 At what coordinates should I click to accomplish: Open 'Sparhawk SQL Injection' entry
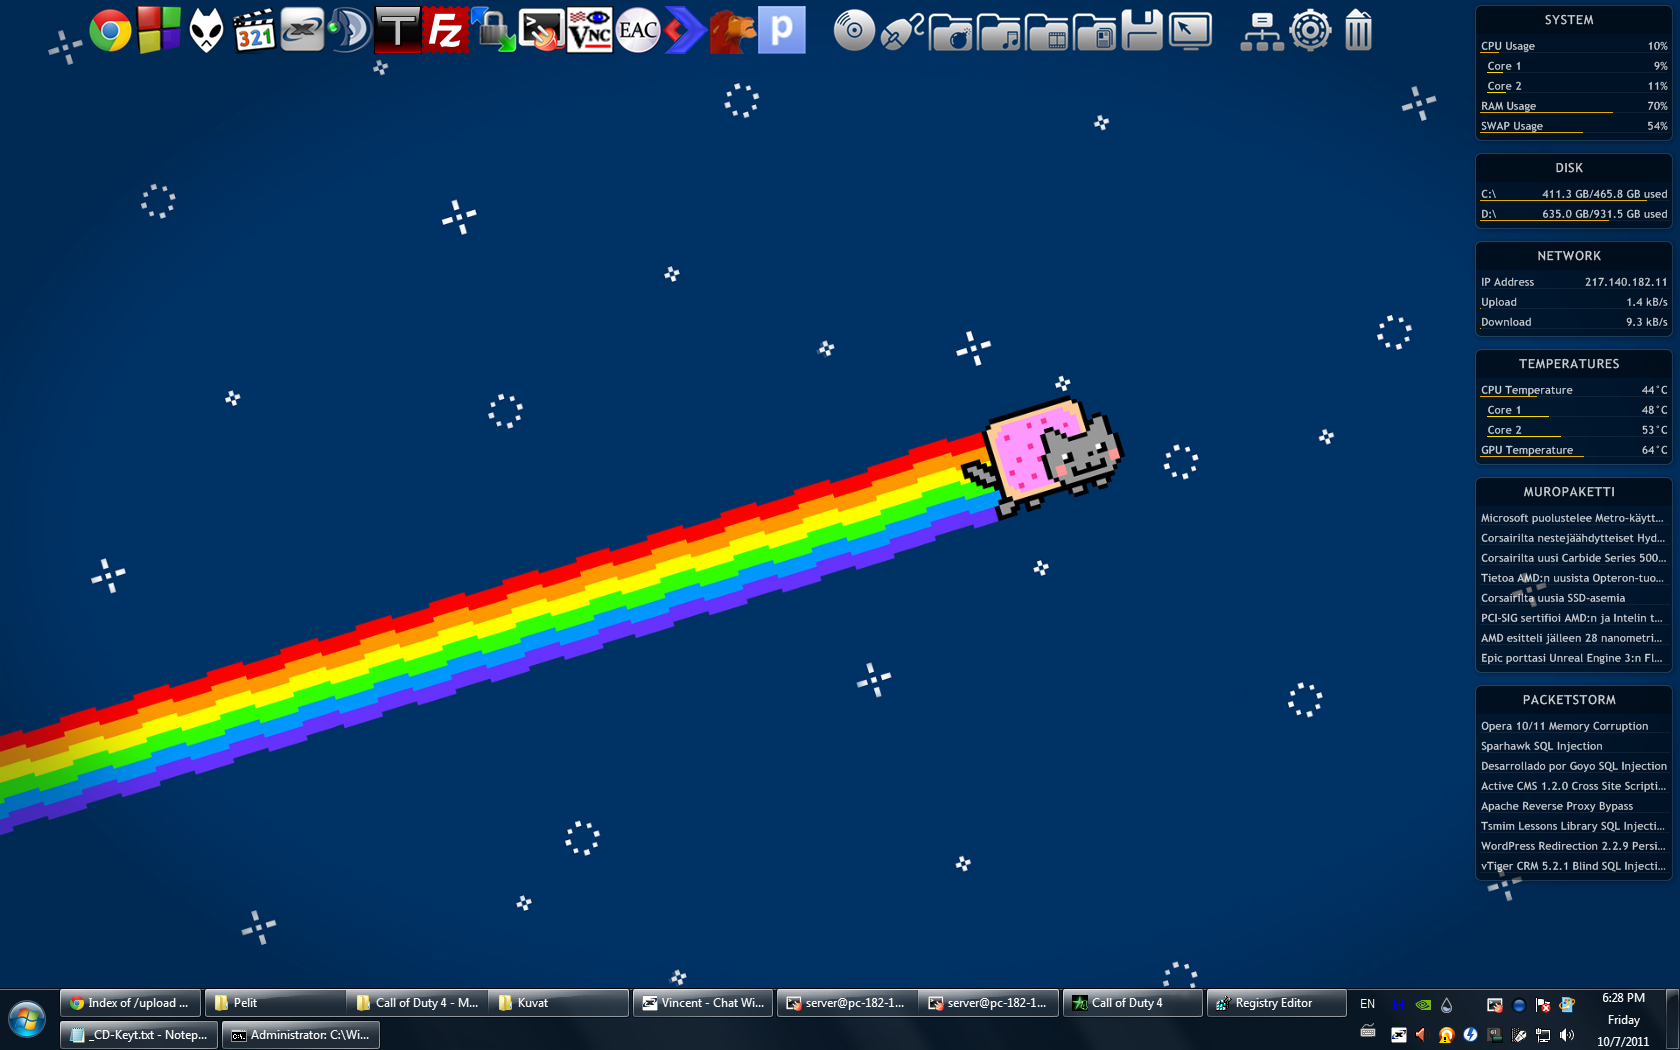1541,746
